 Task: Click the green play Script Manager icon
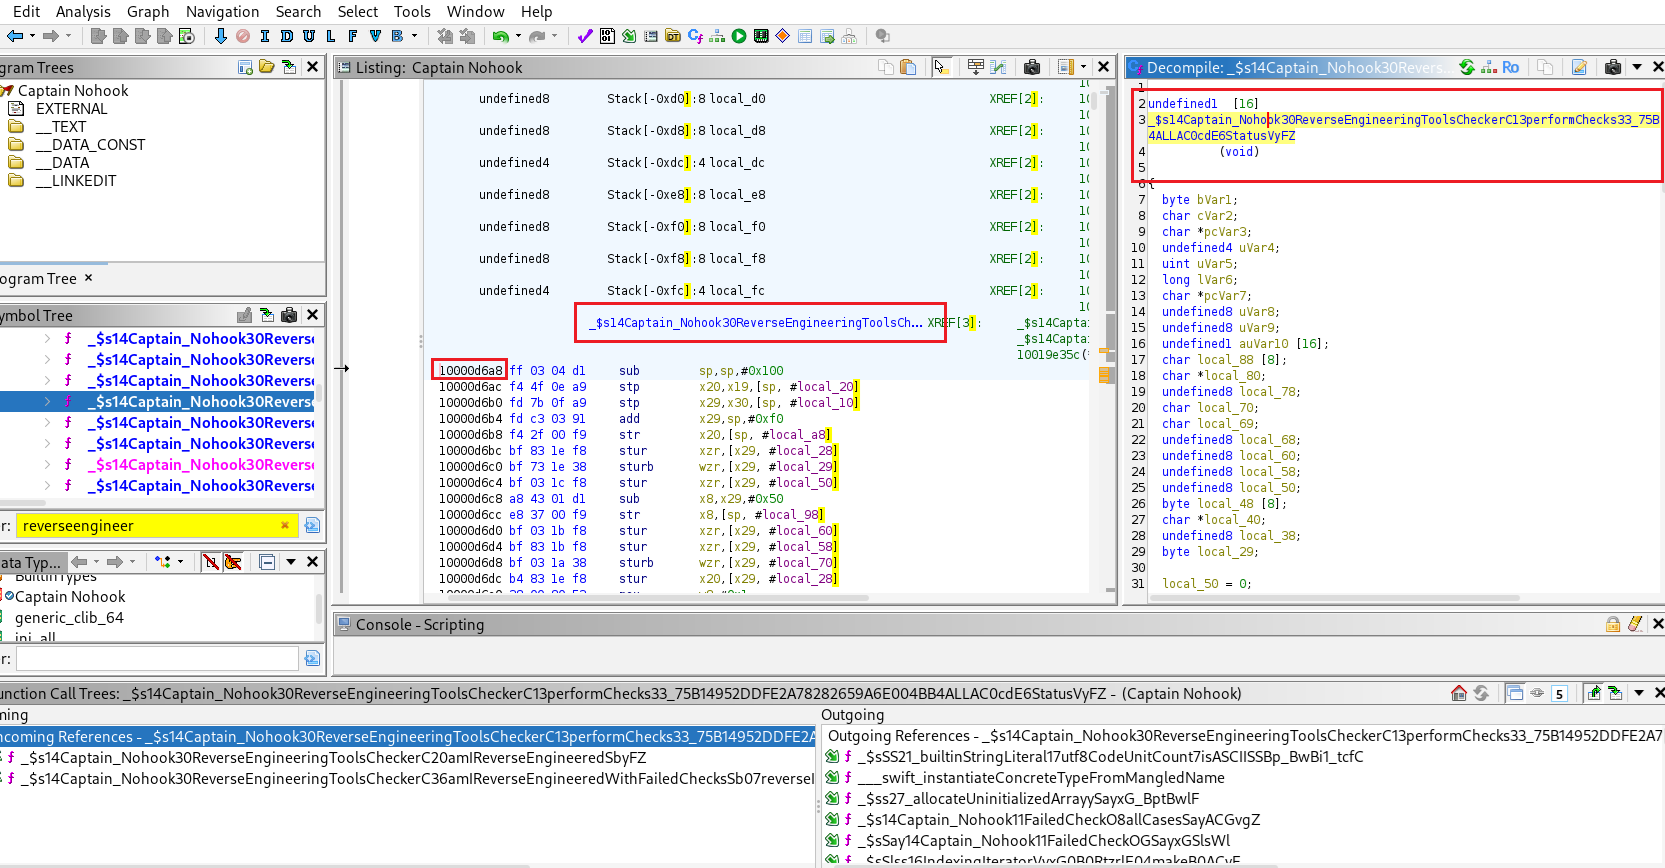(x=739, y=37)
